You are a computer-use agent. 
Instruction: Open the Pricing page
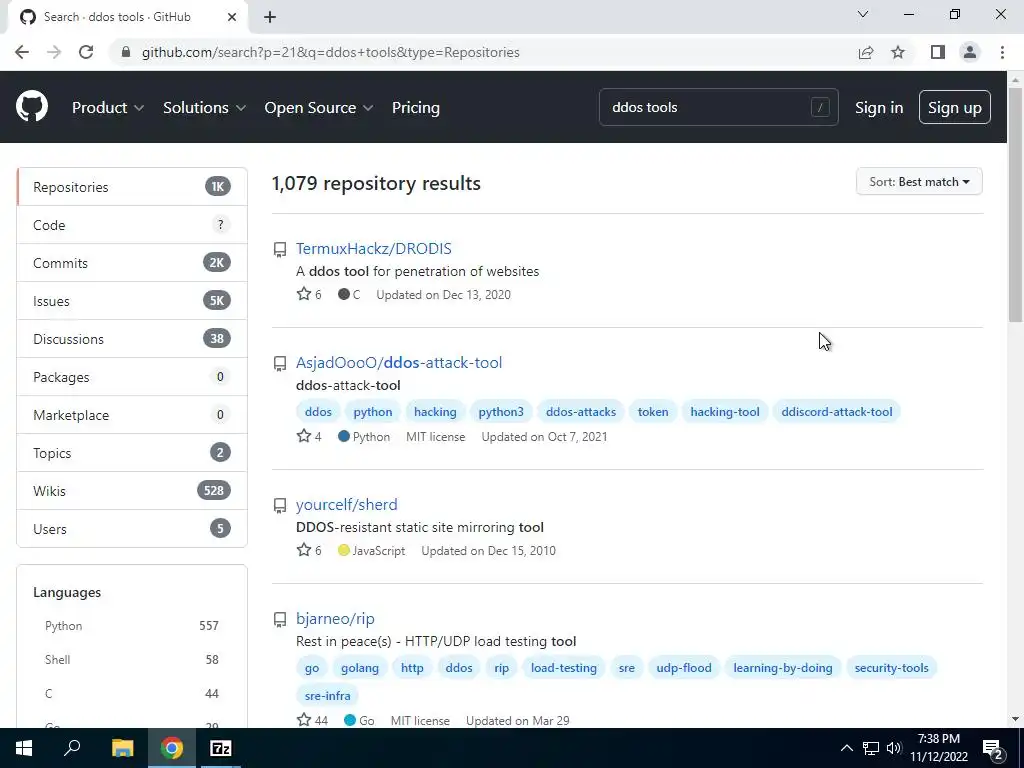click(415, 108)
